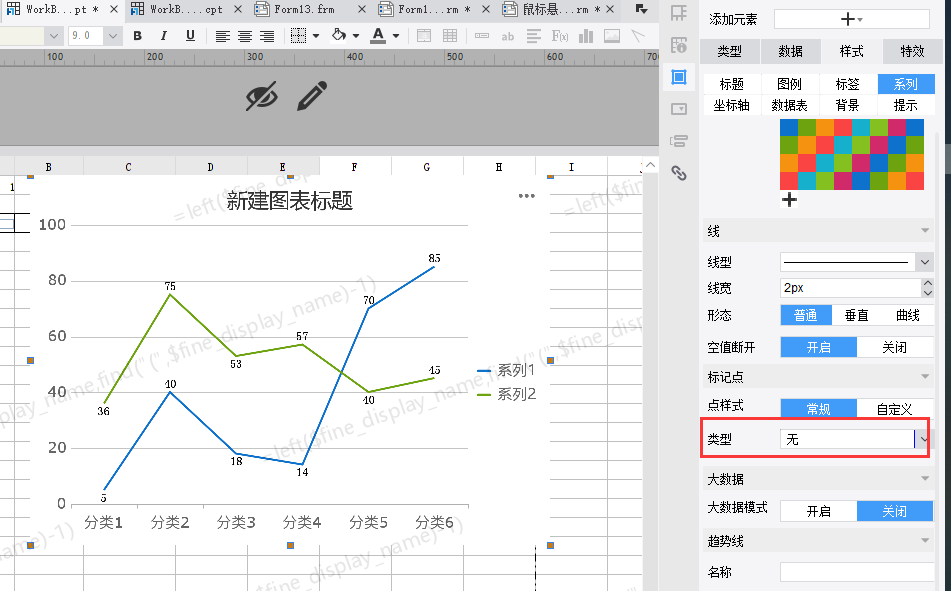Click the 趋势线 名称 input field
951x591 pixels.
pos(856,572)
